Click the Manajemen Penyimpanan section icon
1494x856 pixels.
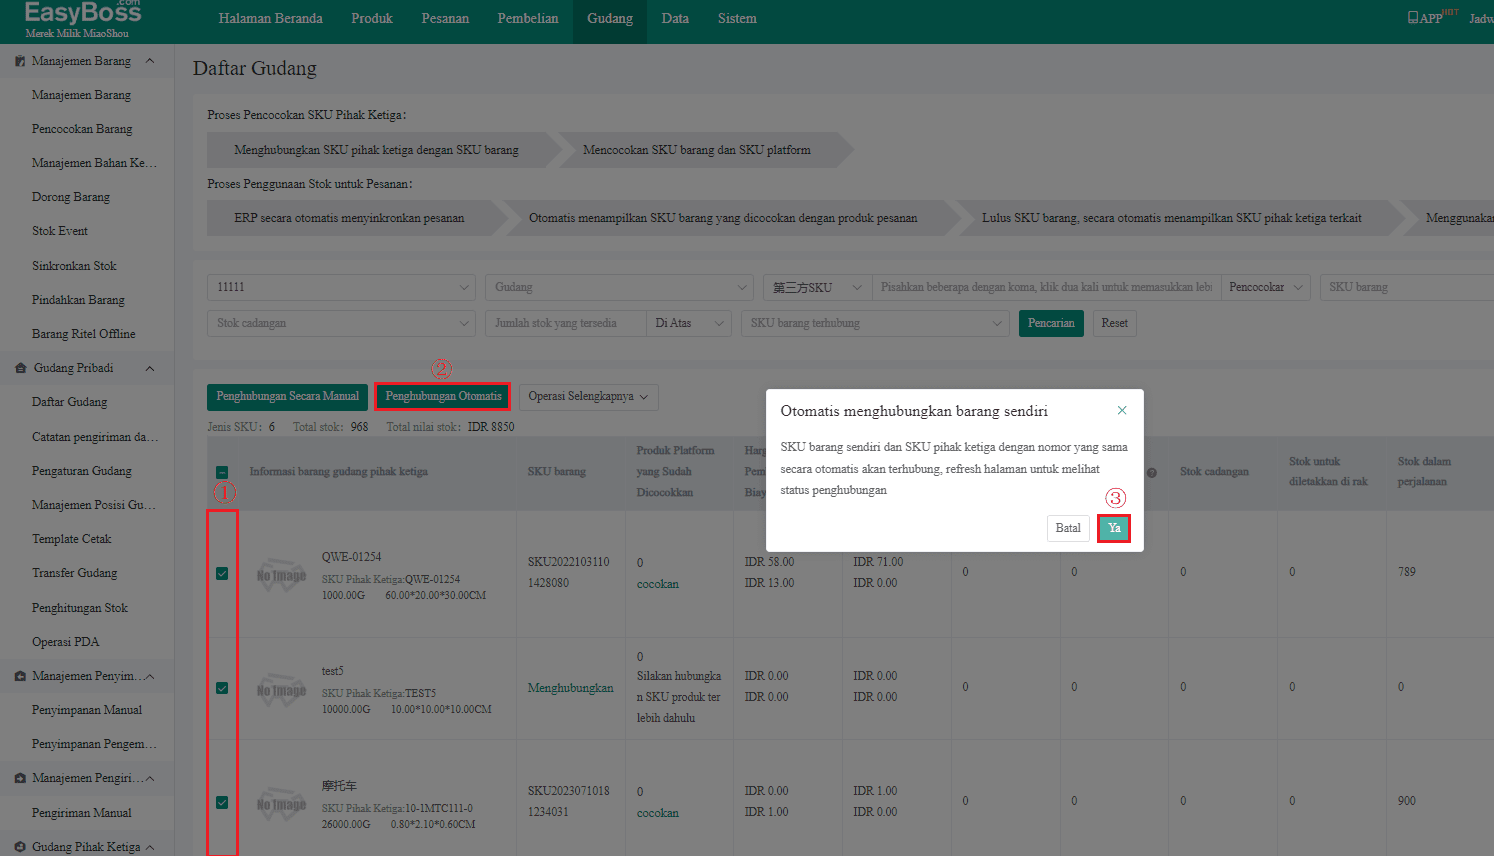20,676
